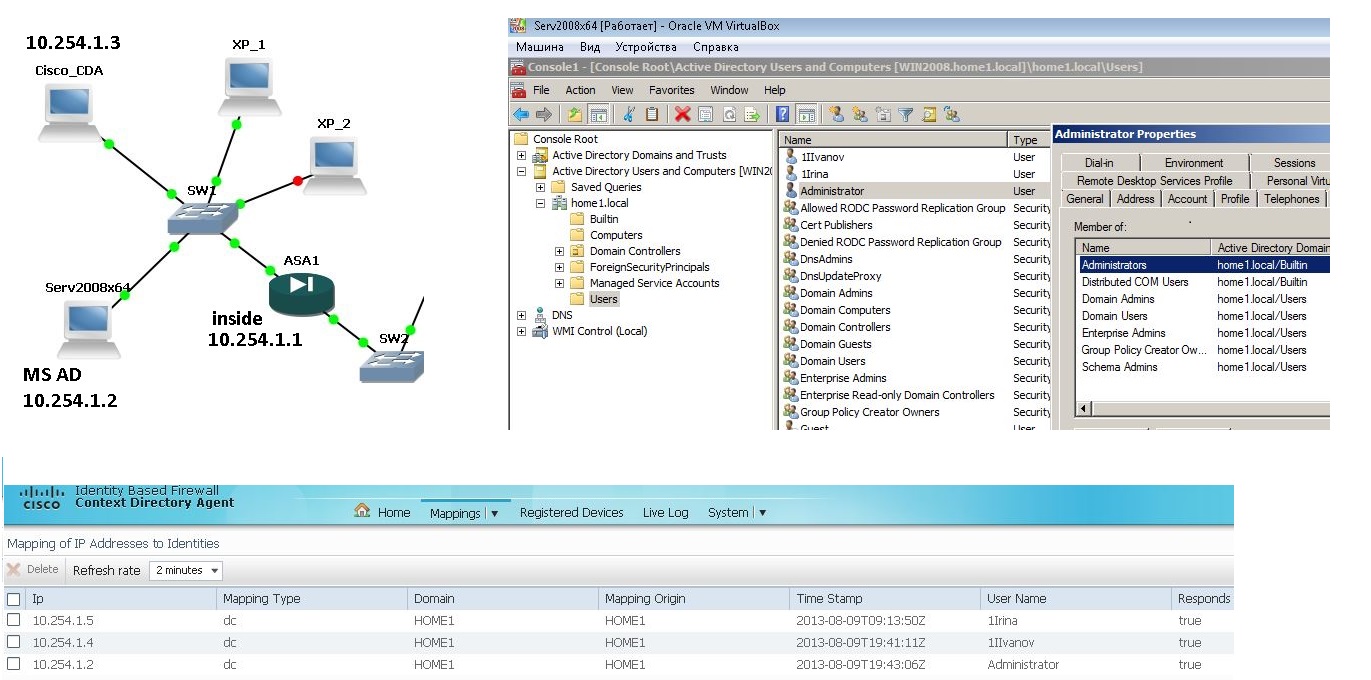Screen dimensions: 1371x680
Task: Open the blue Help question mark icon
Action: pyautogui.click(x=783, y=114)
